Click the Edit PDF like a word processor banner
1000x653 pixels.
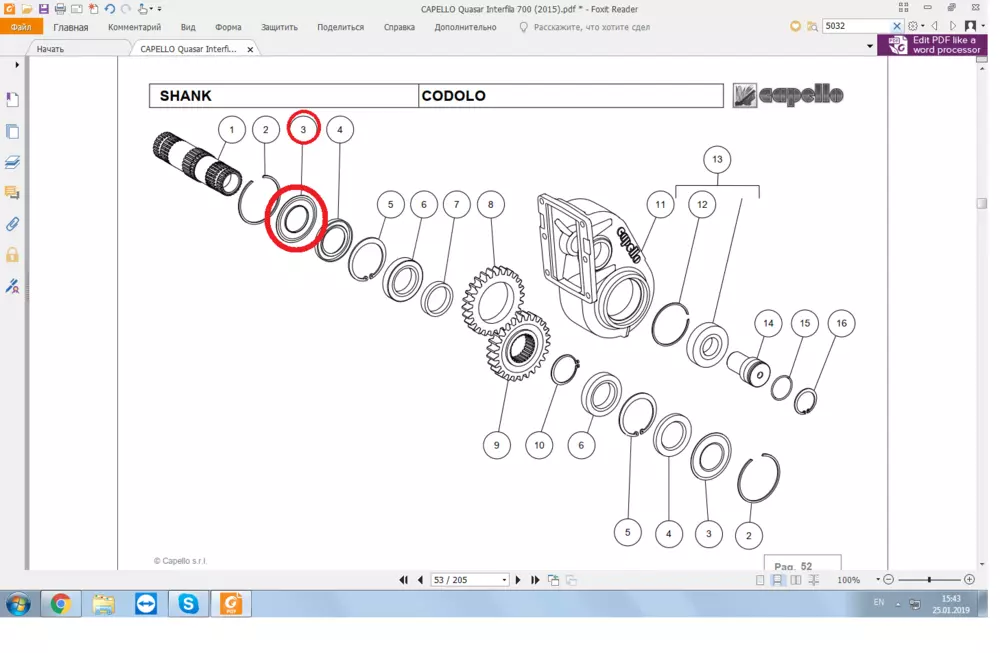(x=933, y=45)
